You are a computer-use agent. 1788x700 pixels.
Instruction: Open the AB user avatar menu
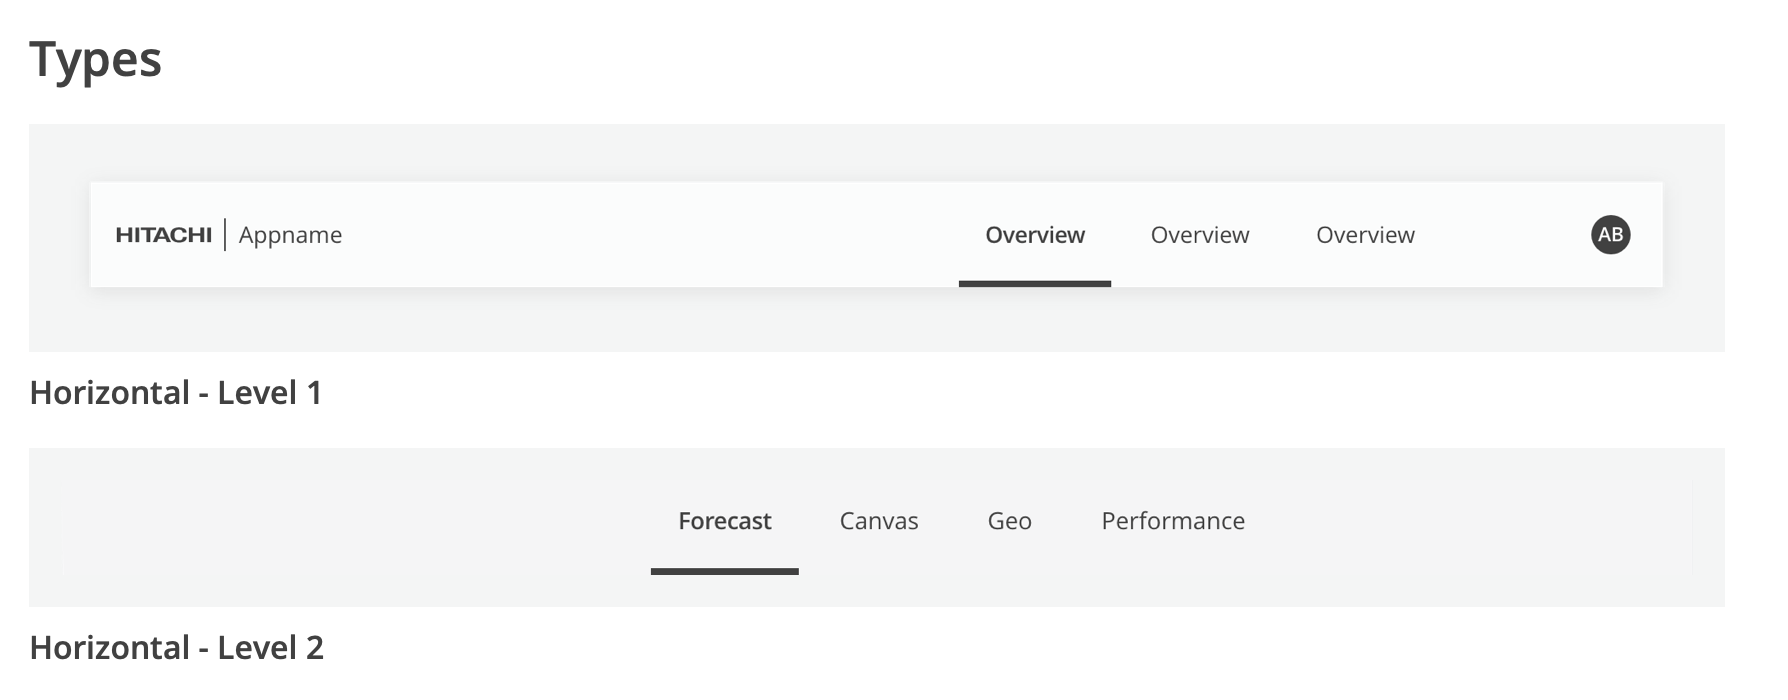click(x=1610, y=235)
